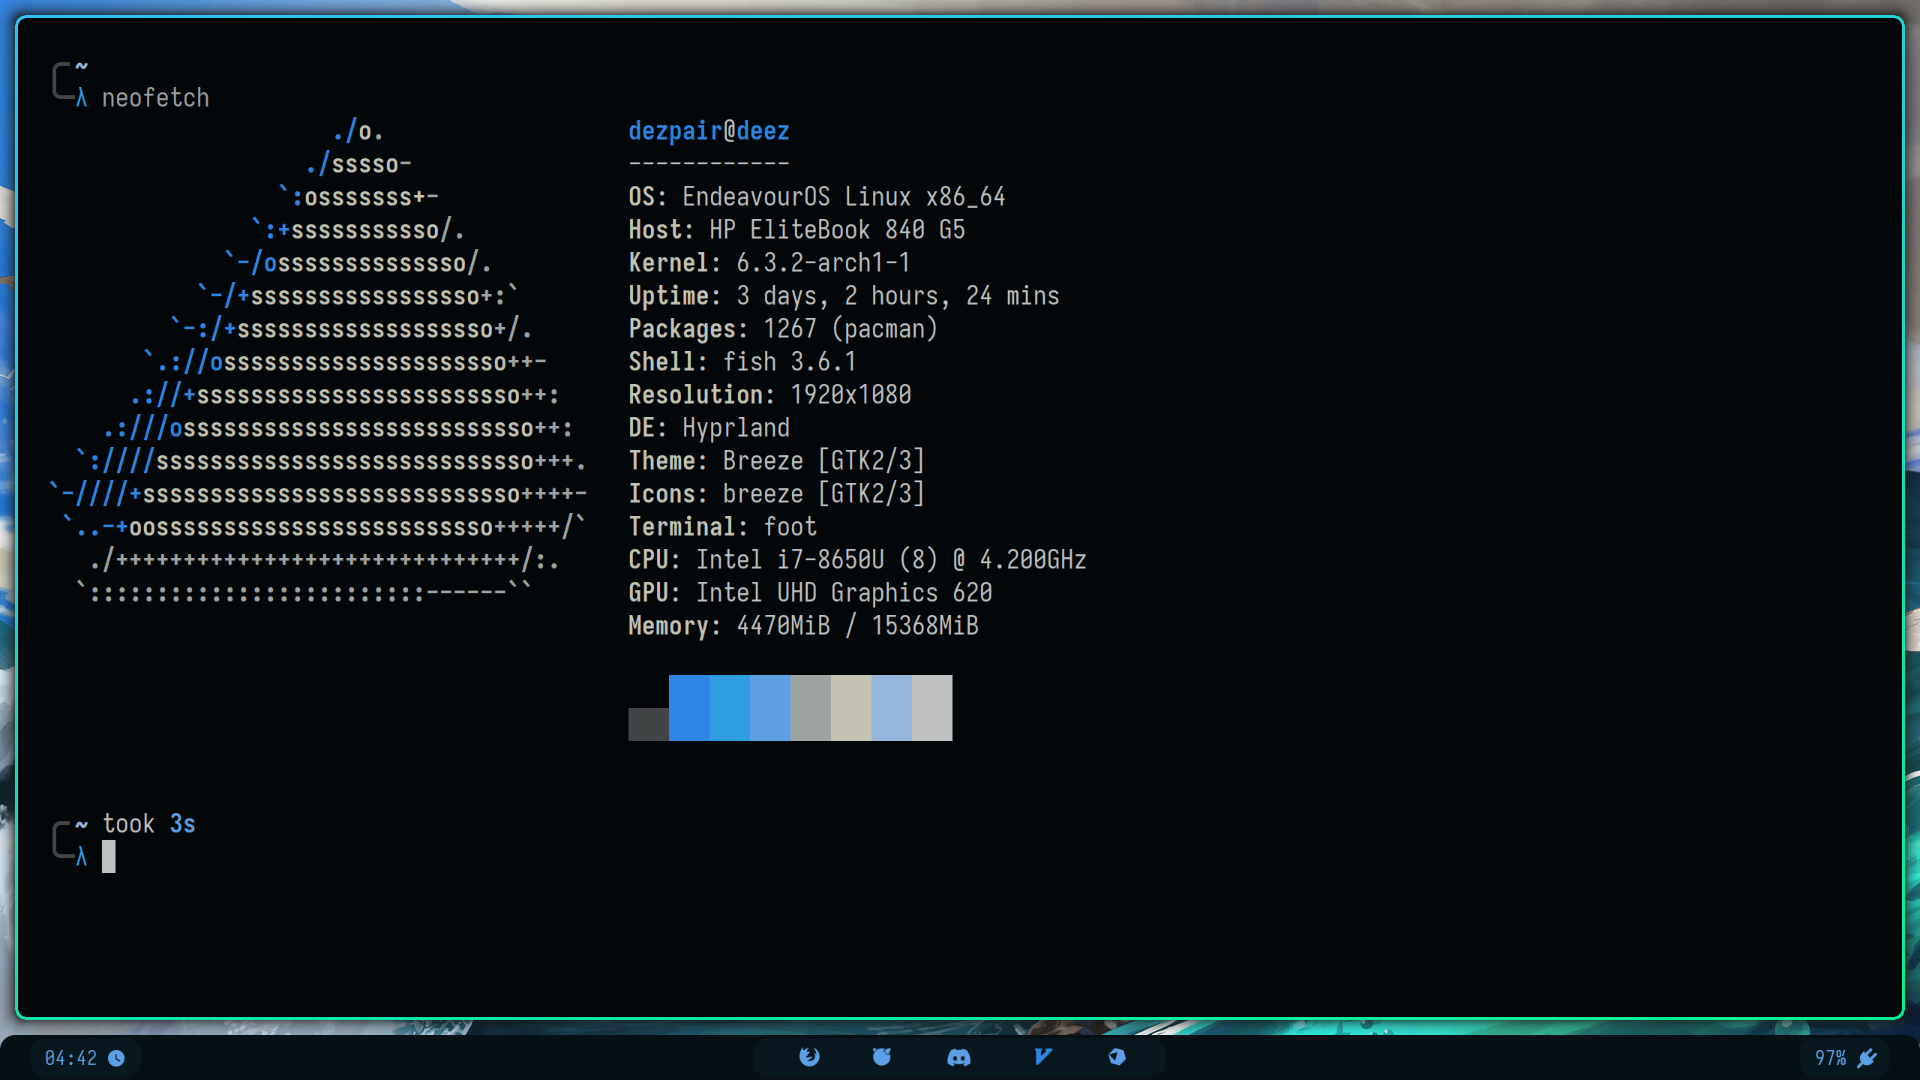Click the 'neofetch' command text
This screenshot has height=1080, width=1920.
(155, 98)
